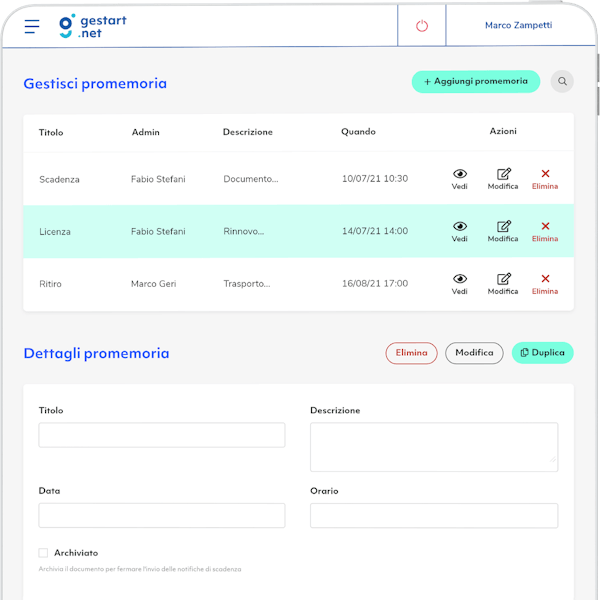The width and height of the screenshot is (600, 600).
Task: Click the search magnifier icon
Action: click(562, 82)
